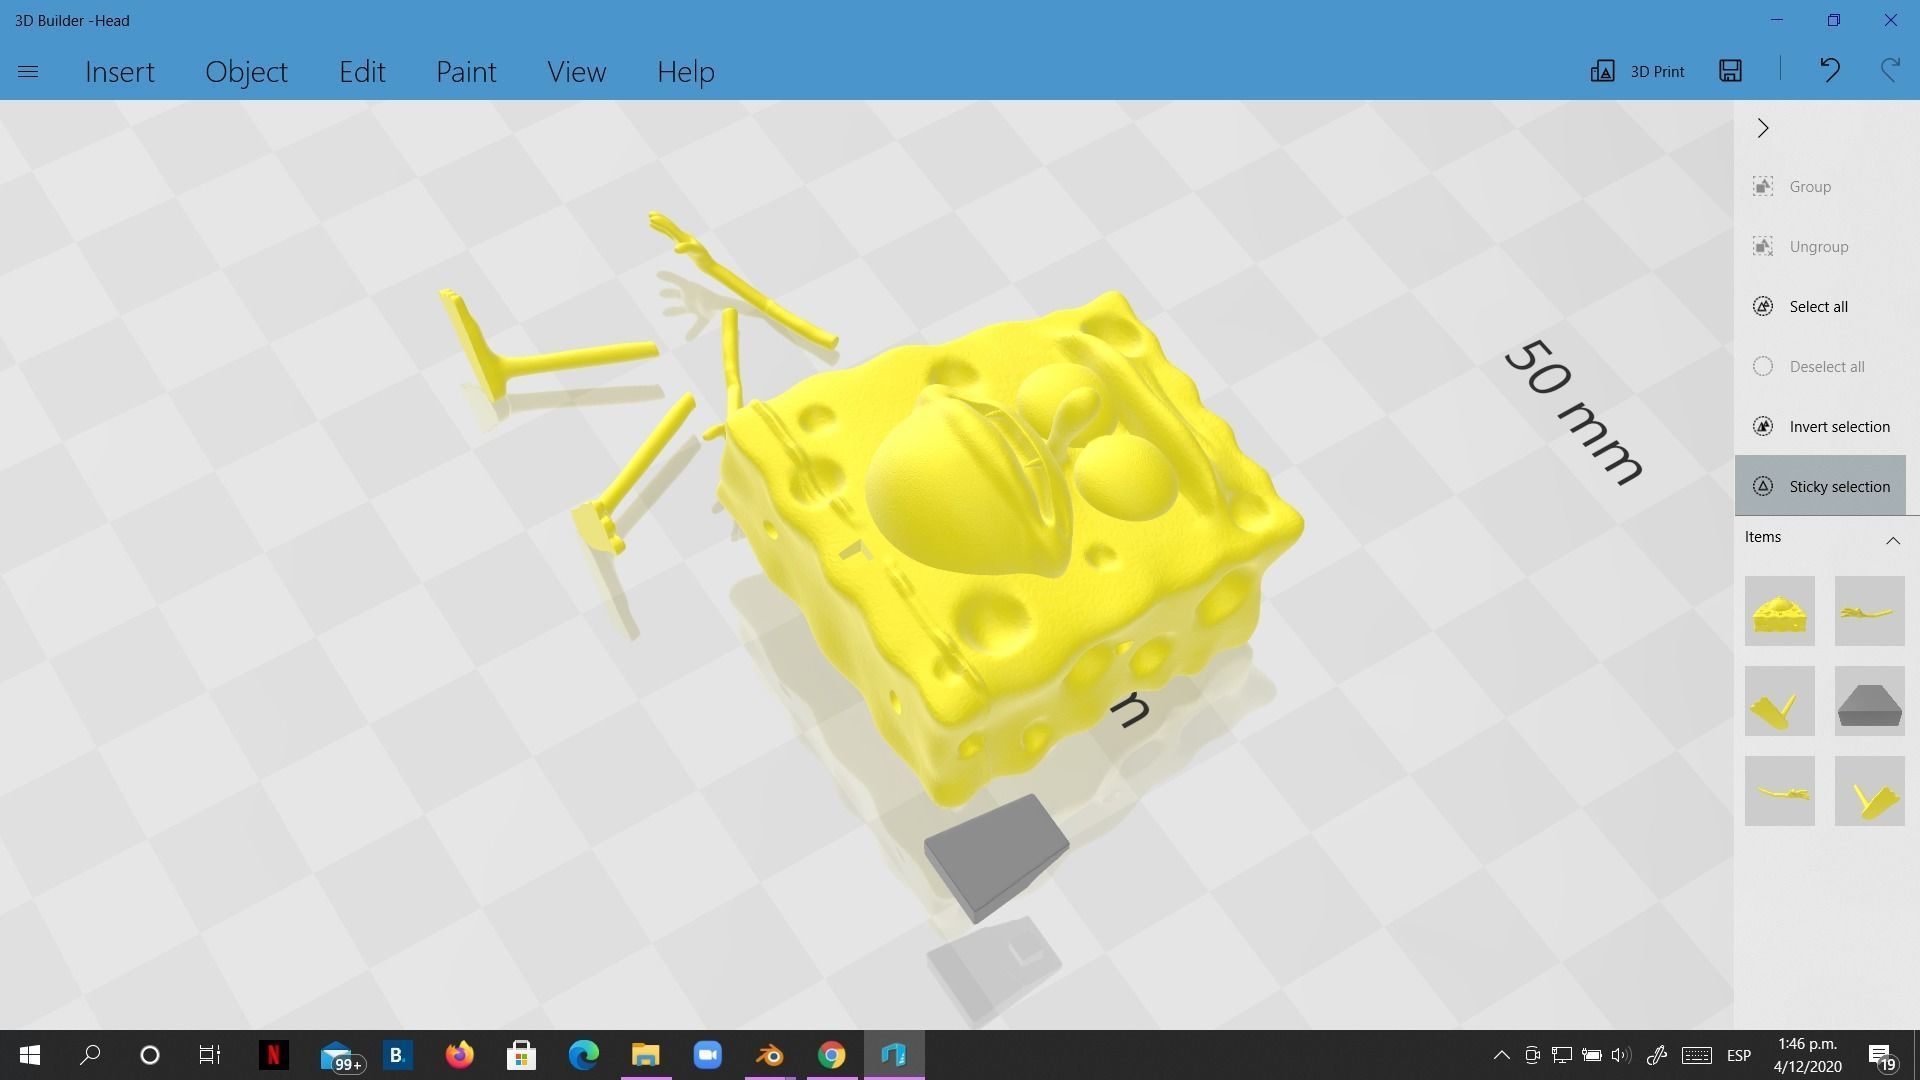The image size is (1920, 1080).
Task: Open Microsoft Store from the taskbar
Action: tap(521, 1055)
